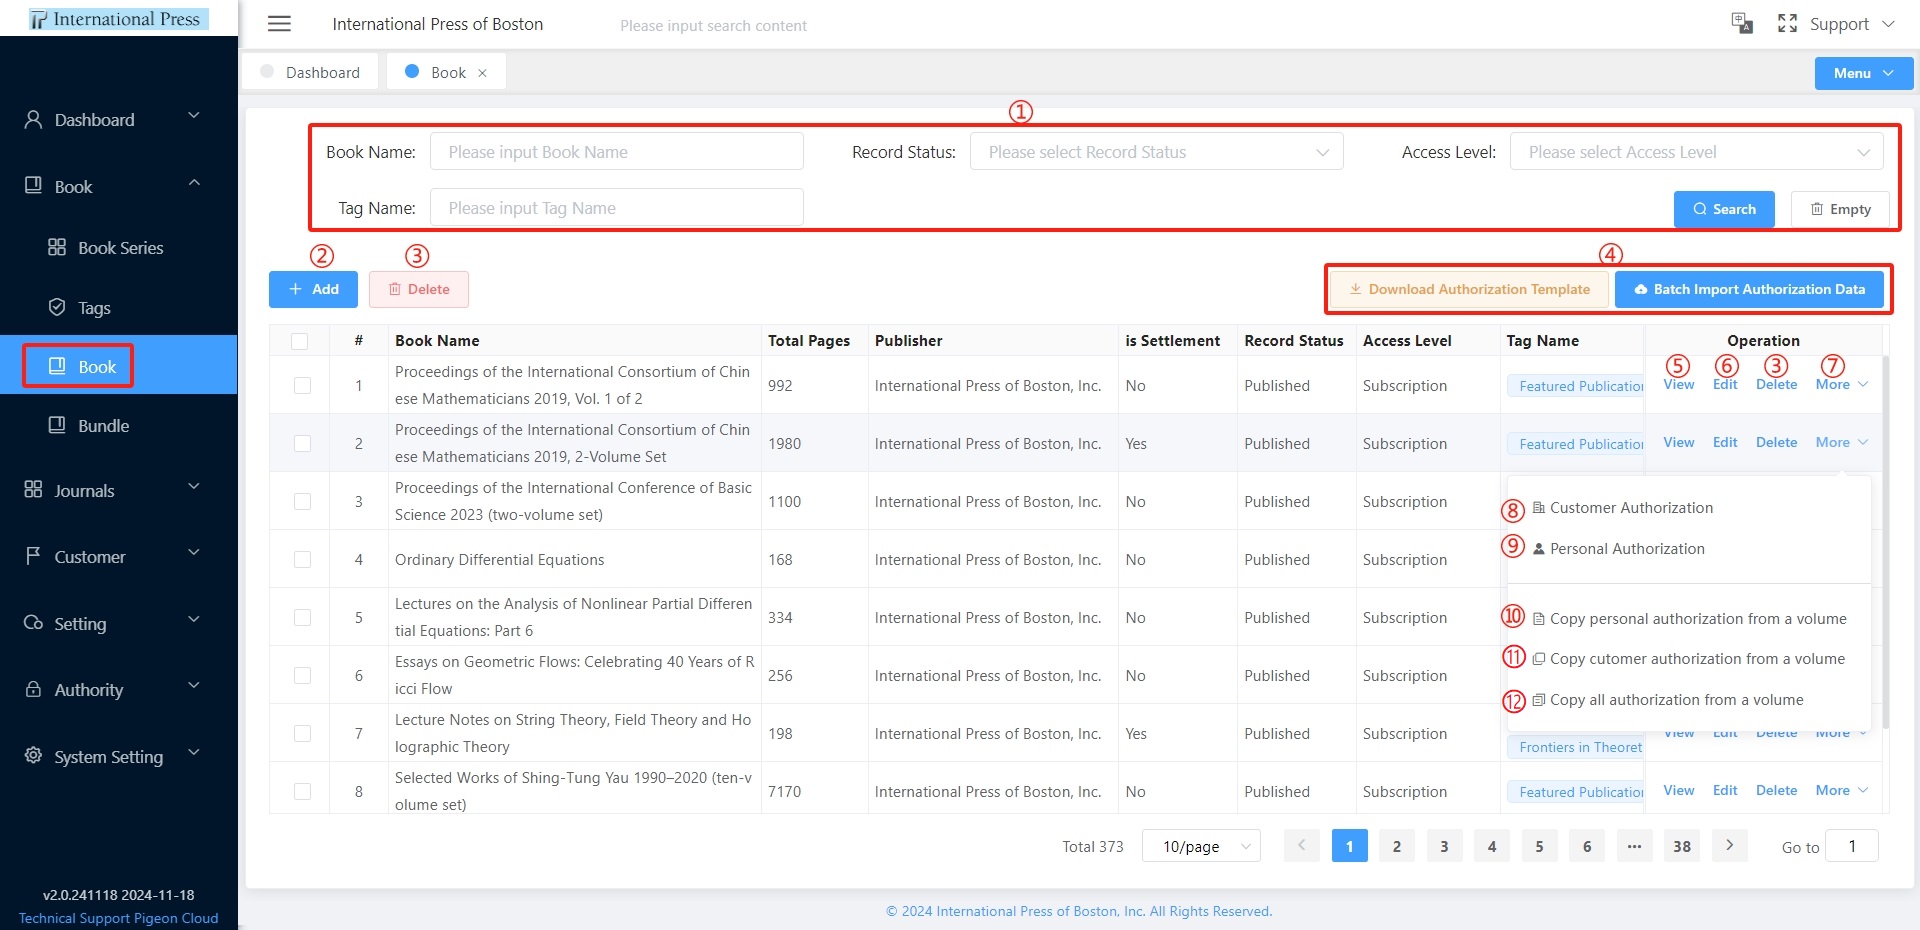Open Book Series in sidebar
Image resolution: width=1920 pixels, height=930 pixels.
pos(118,247)
